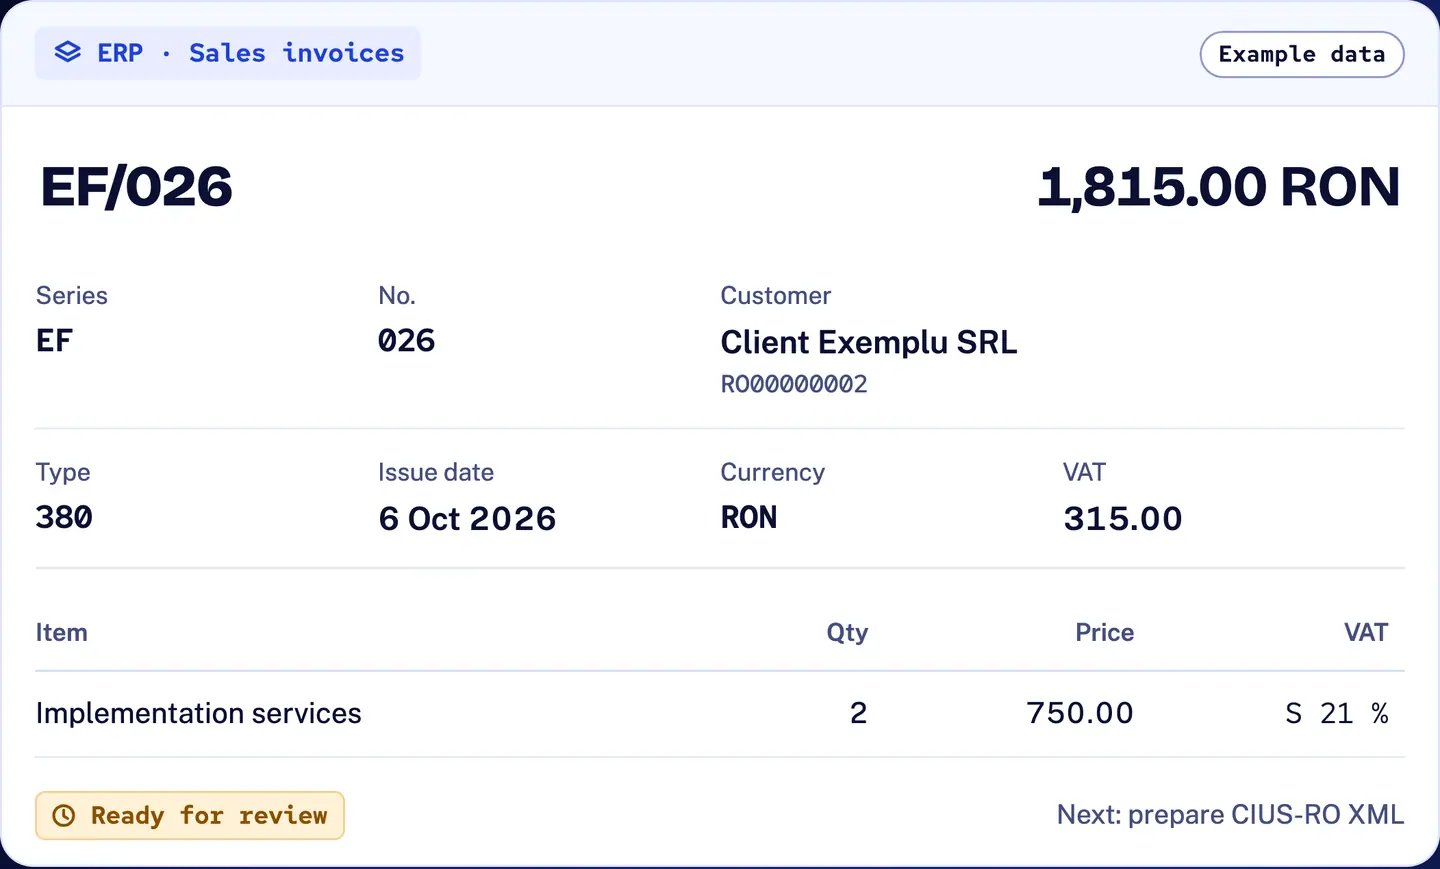Click the "Item" column header
The width and height of the screenshot is (1440, 869).
(62, 633)
